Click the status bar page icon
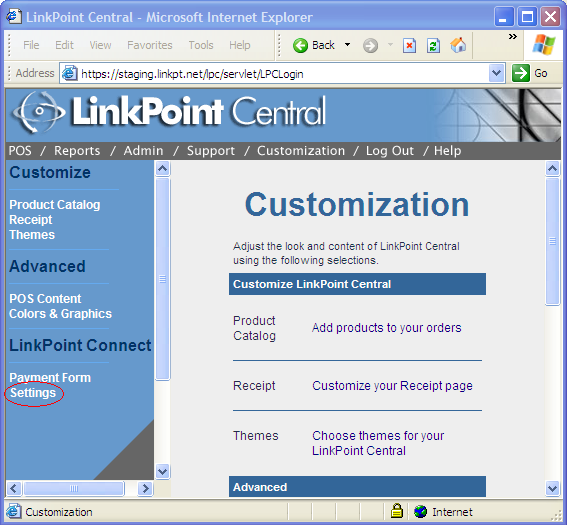This screenshot has height=525, width=567. tap(13, 512)
